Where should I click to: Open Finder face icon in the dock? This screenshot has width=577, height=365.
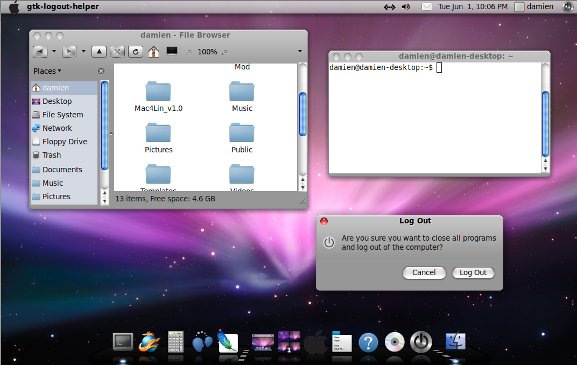(456, 341)
